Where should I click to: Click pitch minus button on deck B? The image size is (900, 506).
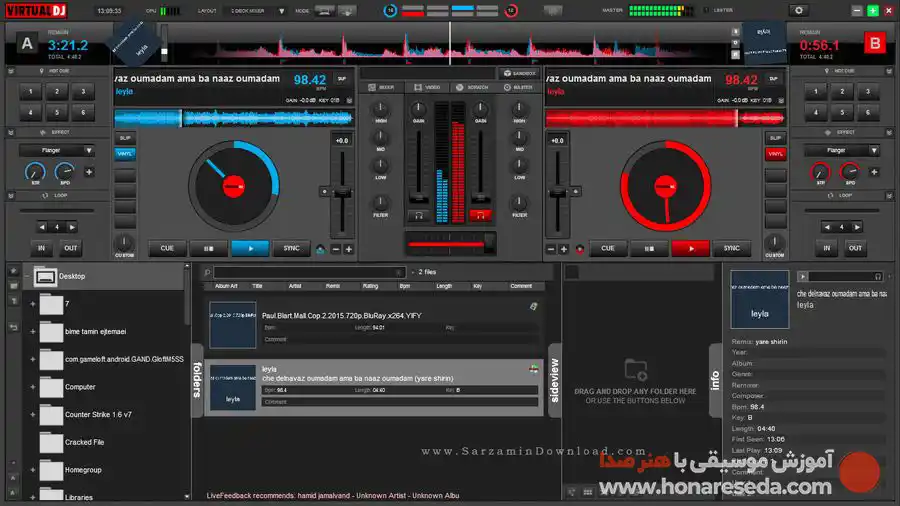[x=551, y=249]
